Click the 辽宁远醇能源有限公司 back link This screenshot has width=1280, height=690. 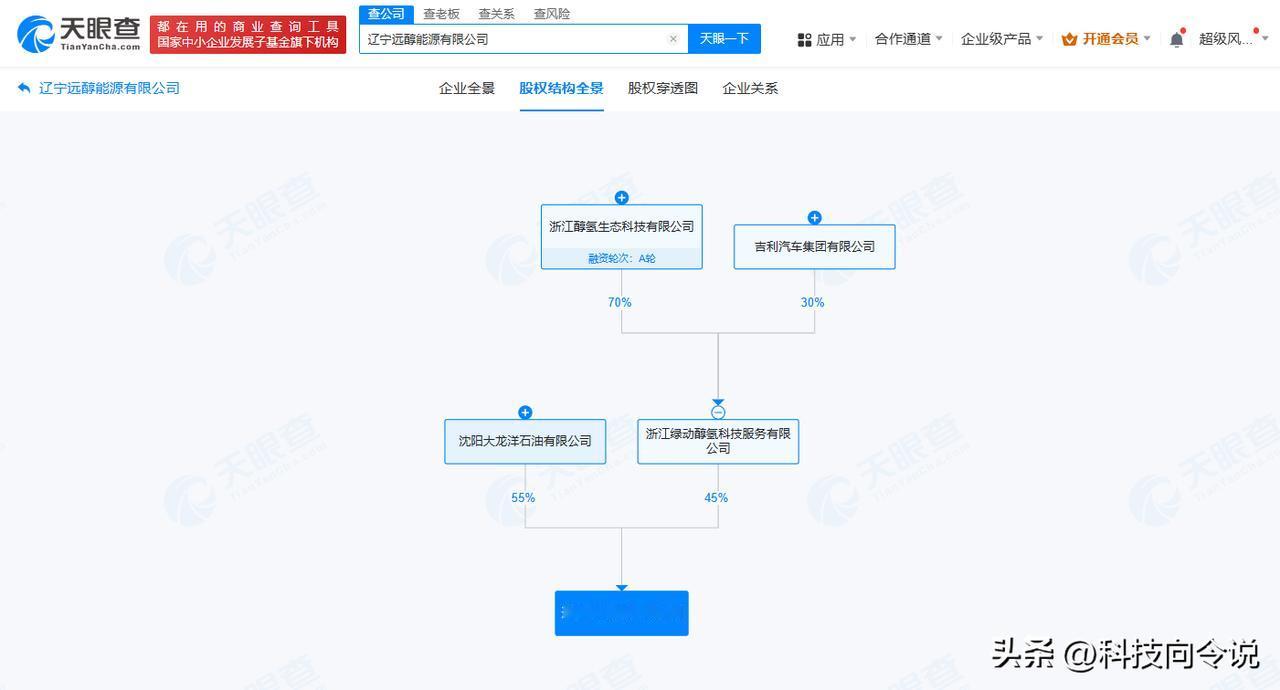[109, 88]
